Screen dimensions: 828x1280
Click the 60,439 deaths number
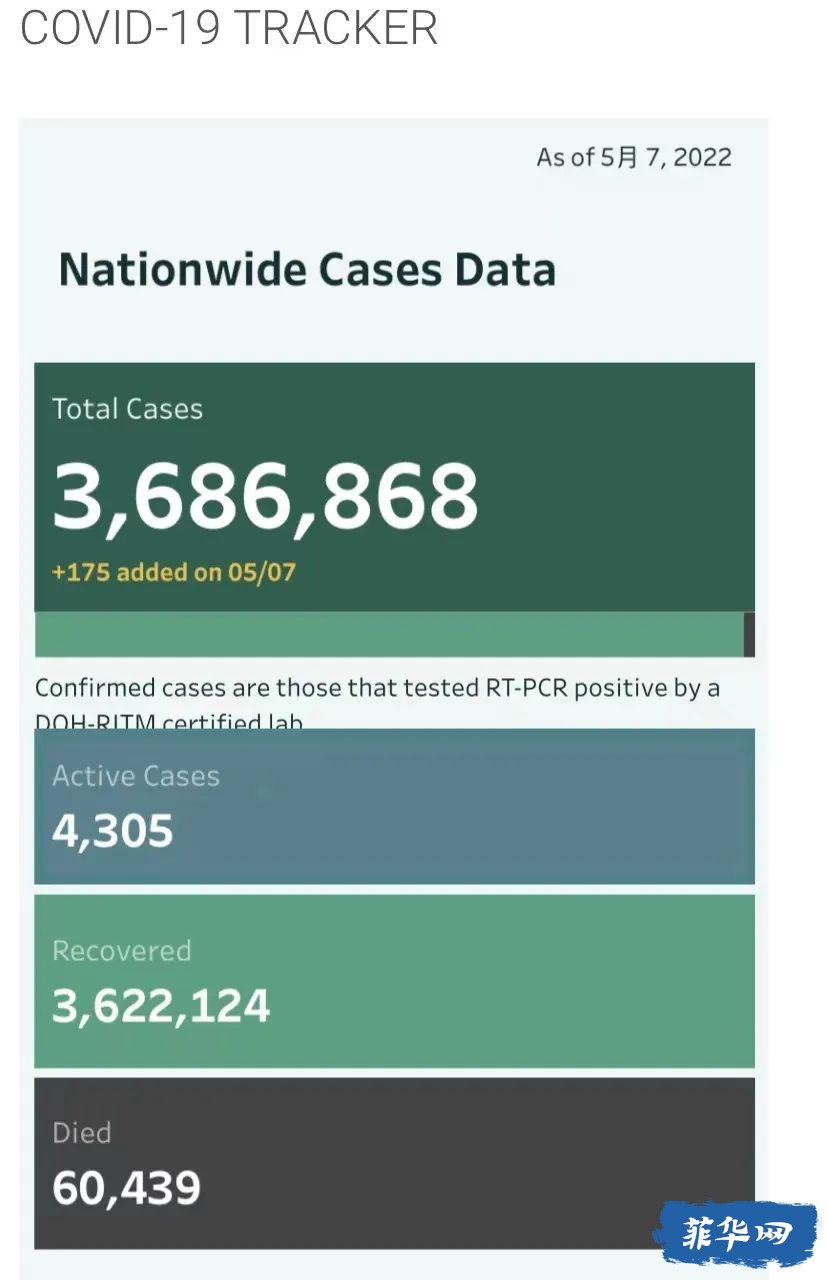point(126,1188)
